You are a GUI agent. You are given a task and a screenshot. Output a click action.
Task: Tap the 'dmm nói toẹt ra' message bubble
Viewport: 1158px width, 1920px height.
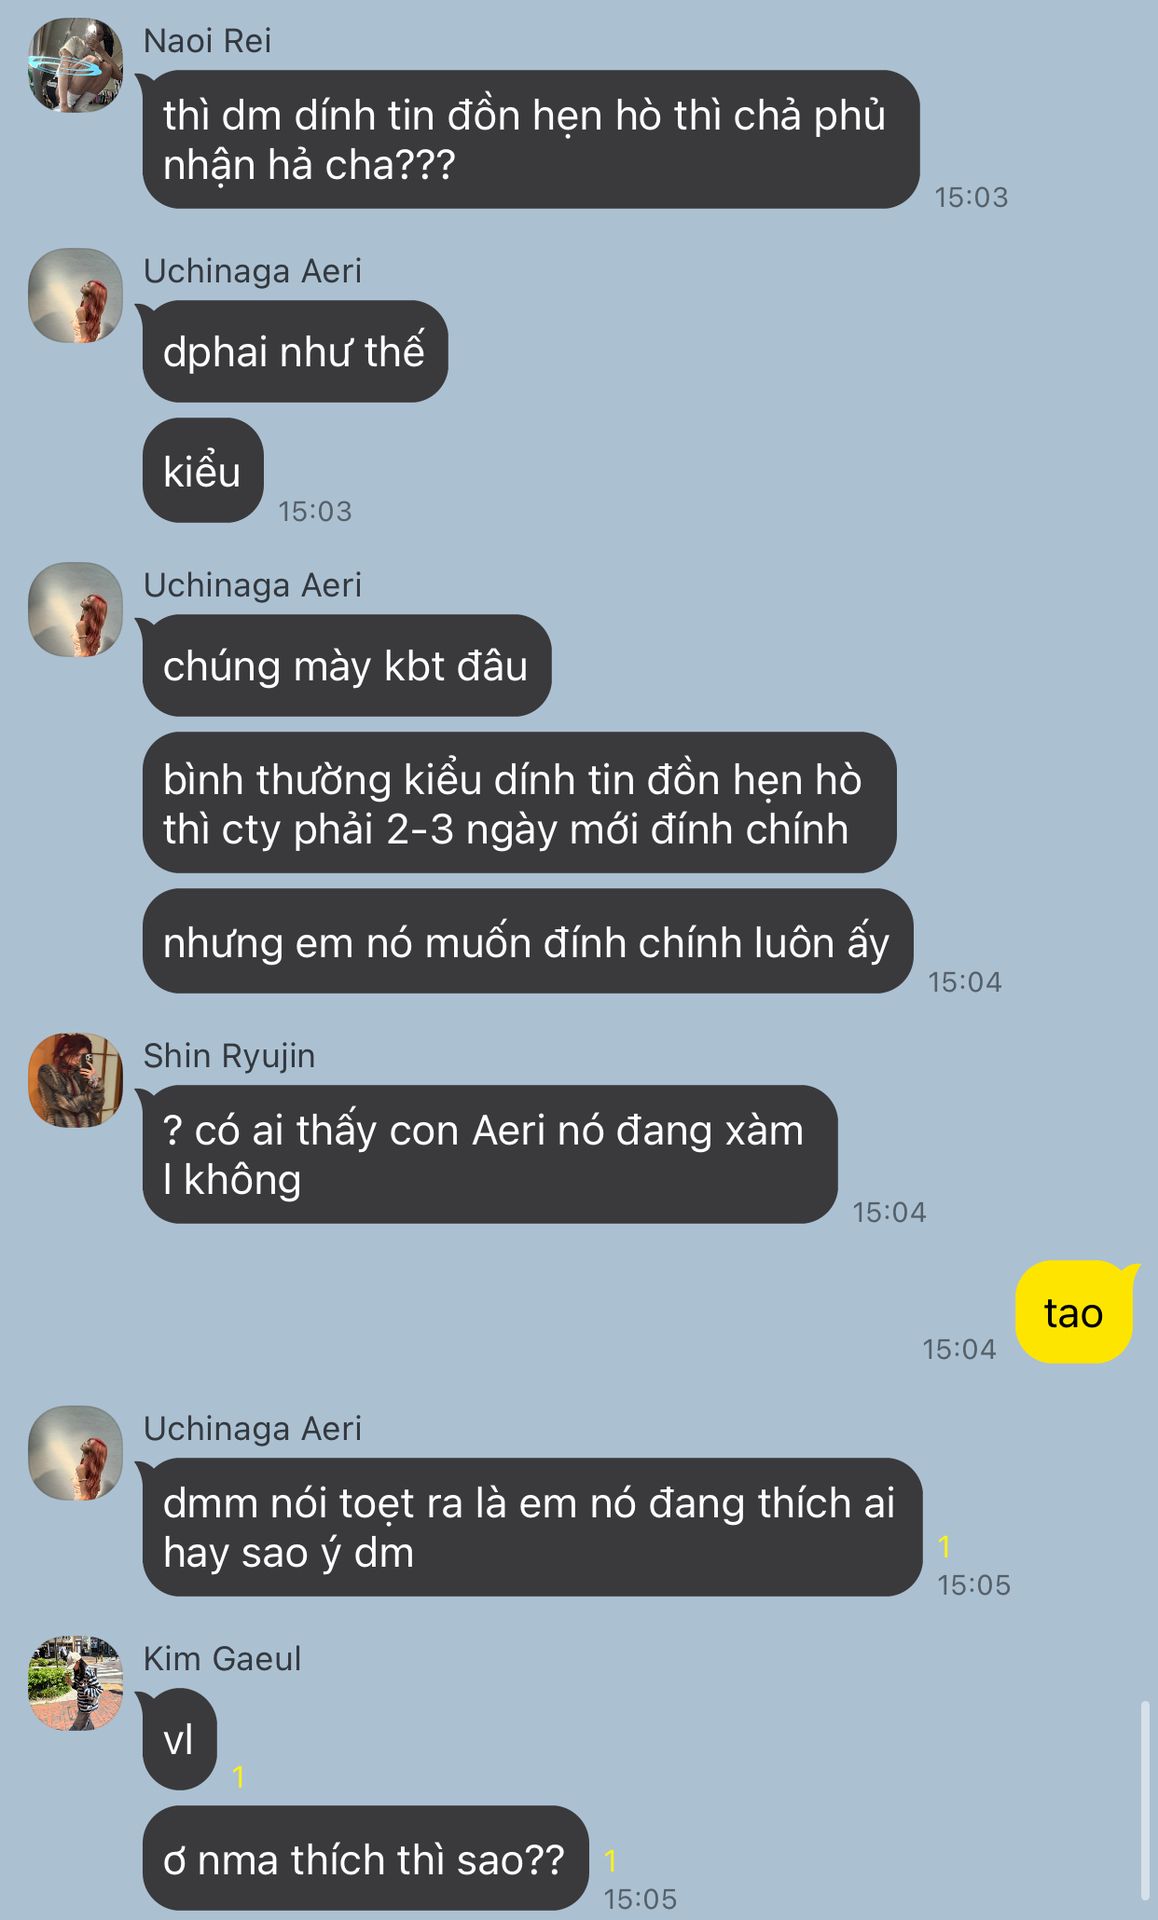click(531, 1527)
